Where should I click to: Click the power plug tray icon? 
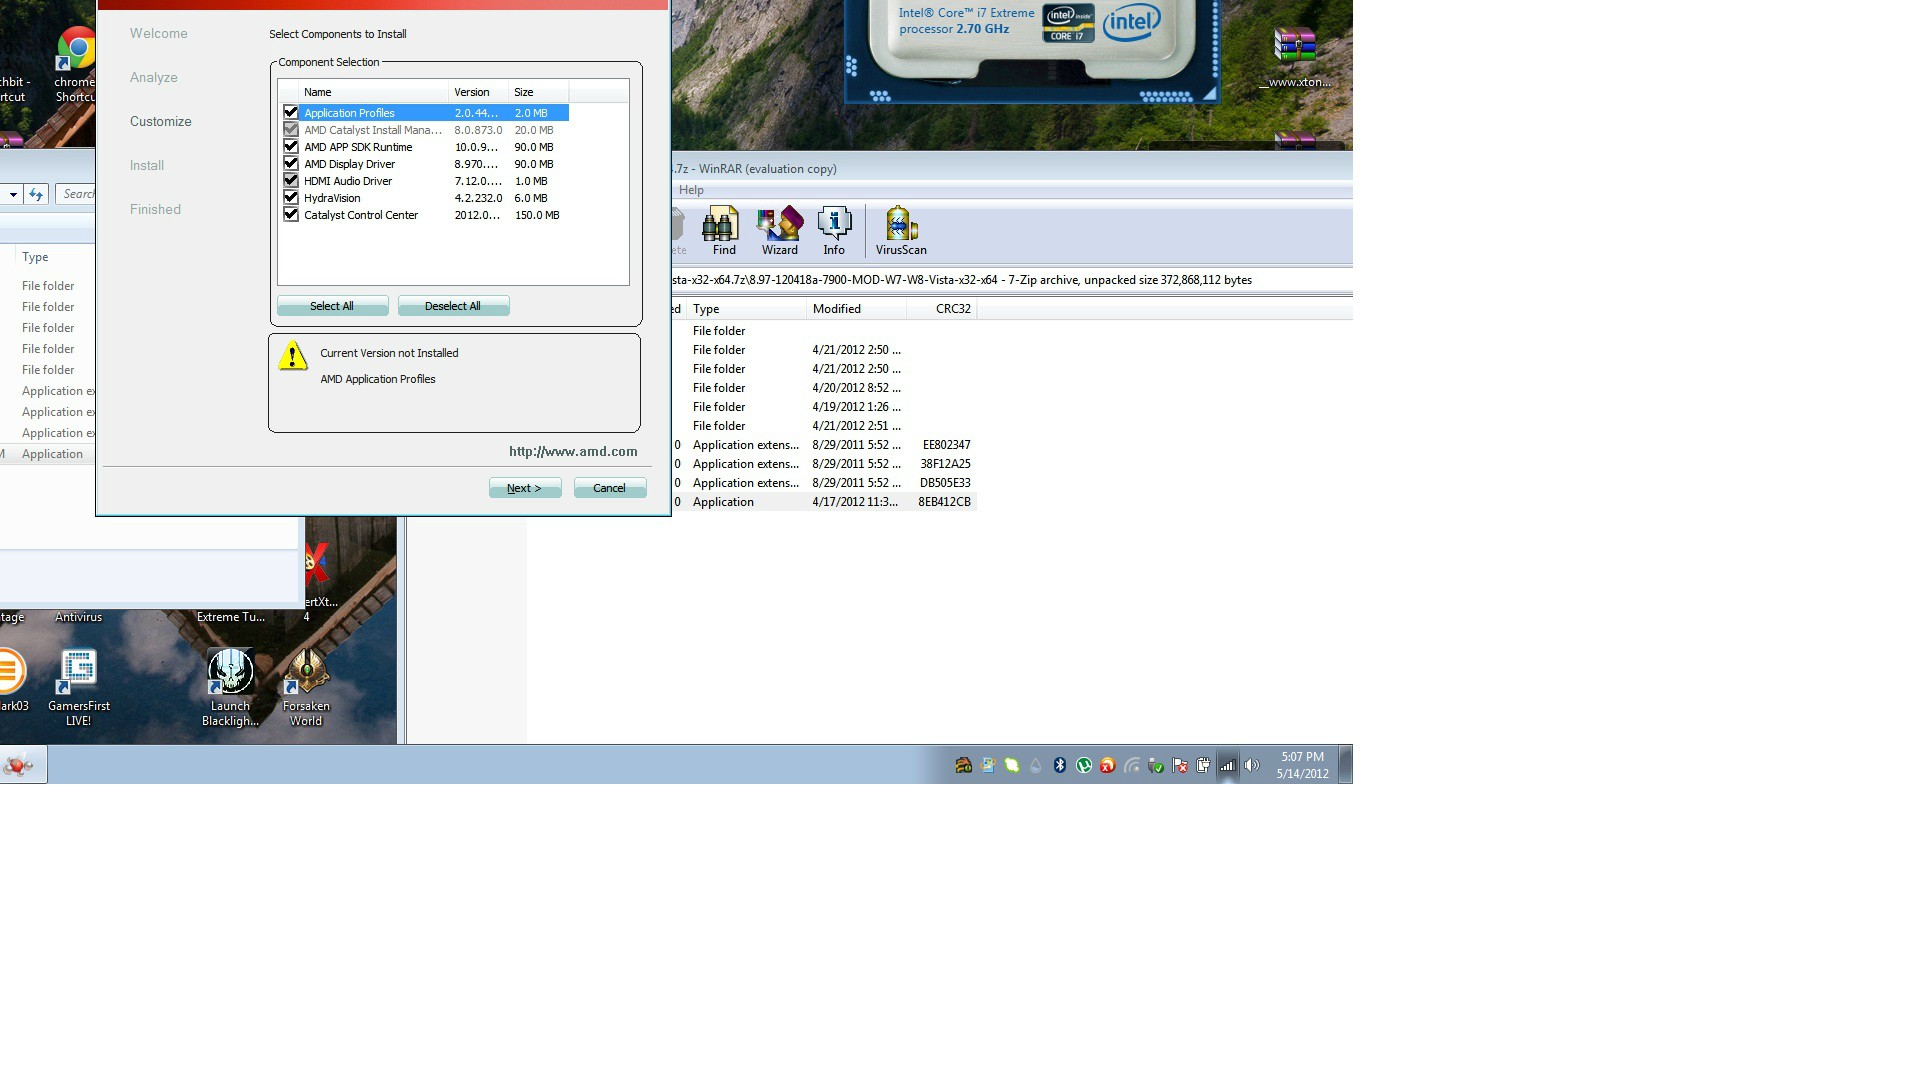pyautogui.click(x=1204, y=765)
